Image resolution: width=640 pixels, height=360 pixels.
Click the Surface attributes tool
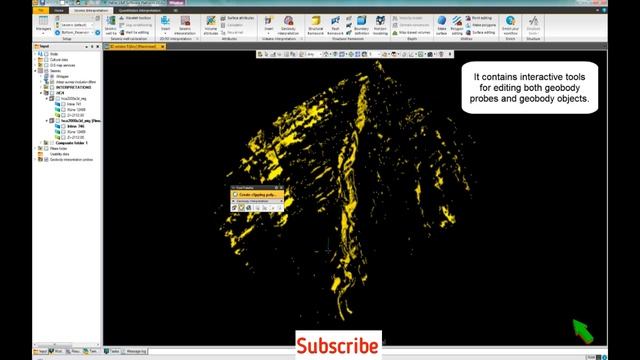[237, 18]
